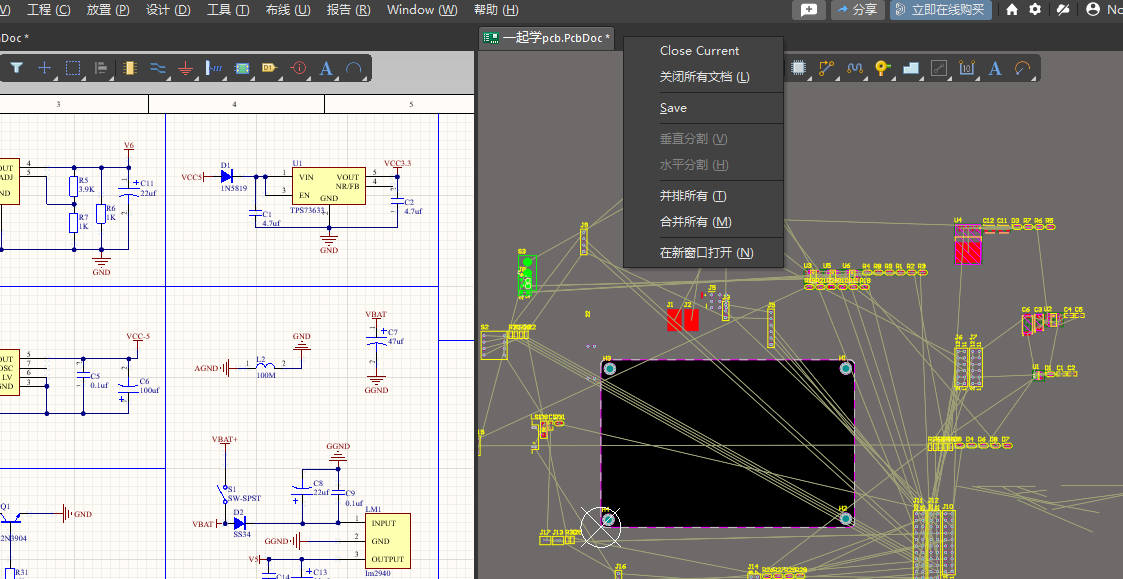Select the place wire tool icon
Screen dimensions: 1123x579
tap(158, 68)
